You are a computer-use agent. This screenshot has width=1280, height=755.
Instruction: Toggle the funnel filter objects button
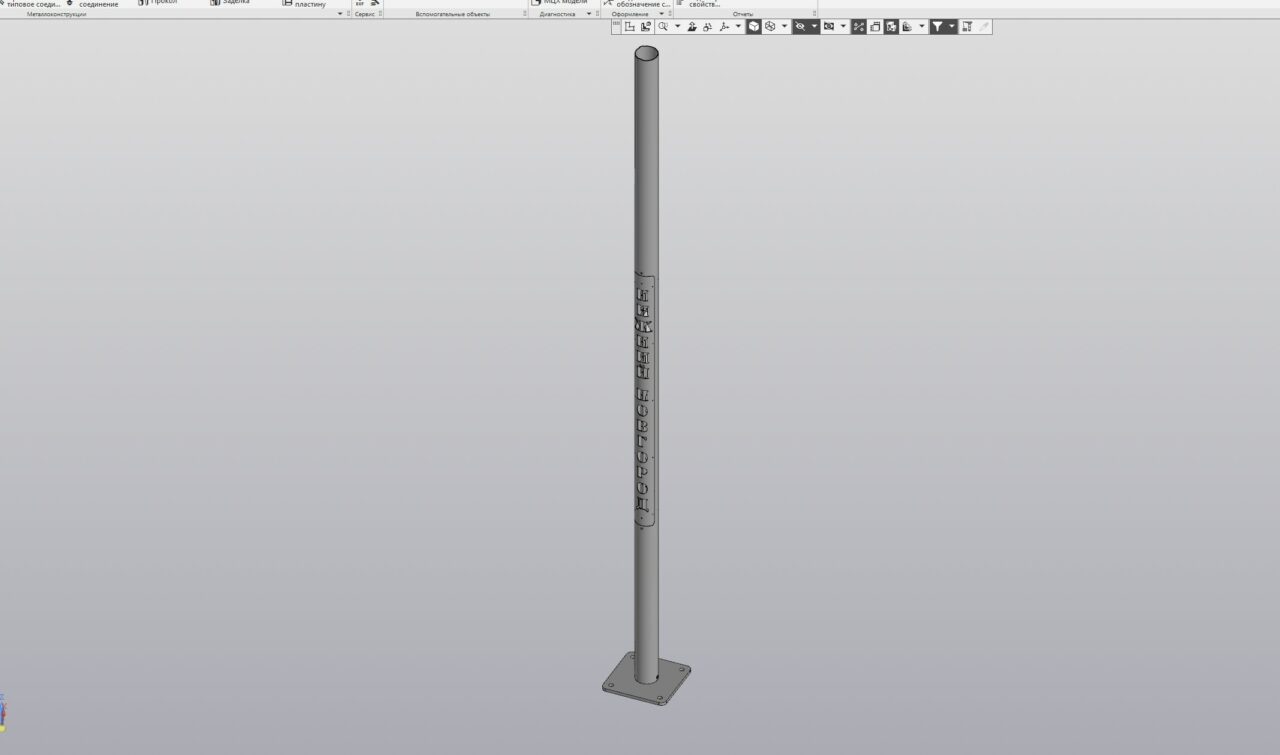pos(937,27)
